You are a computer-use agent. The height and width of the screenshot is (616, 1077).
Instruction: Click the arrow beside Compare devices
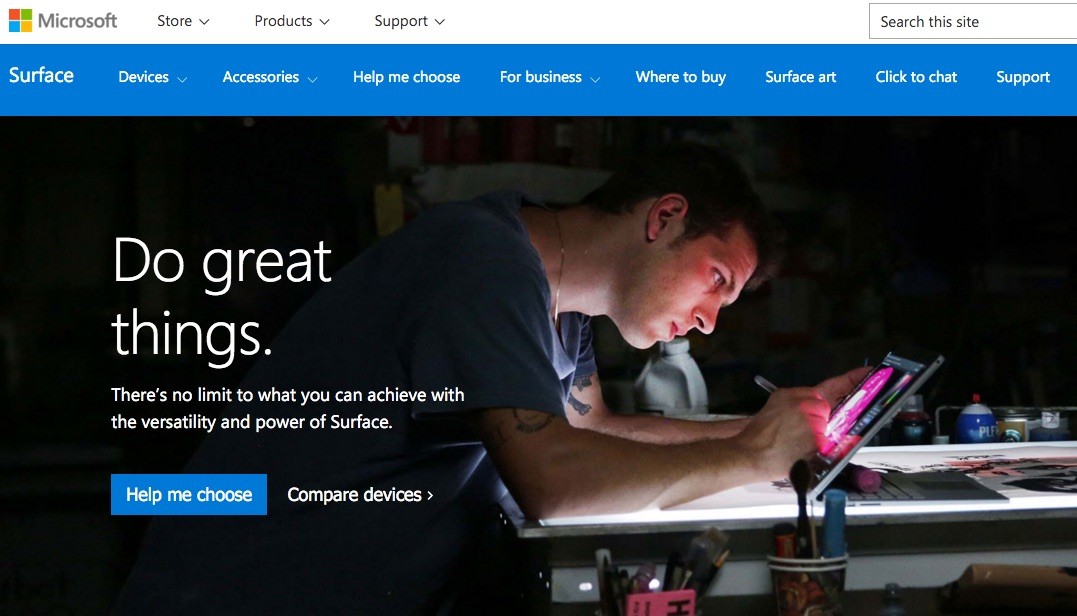pyautogui.click(x=430, y=495)
